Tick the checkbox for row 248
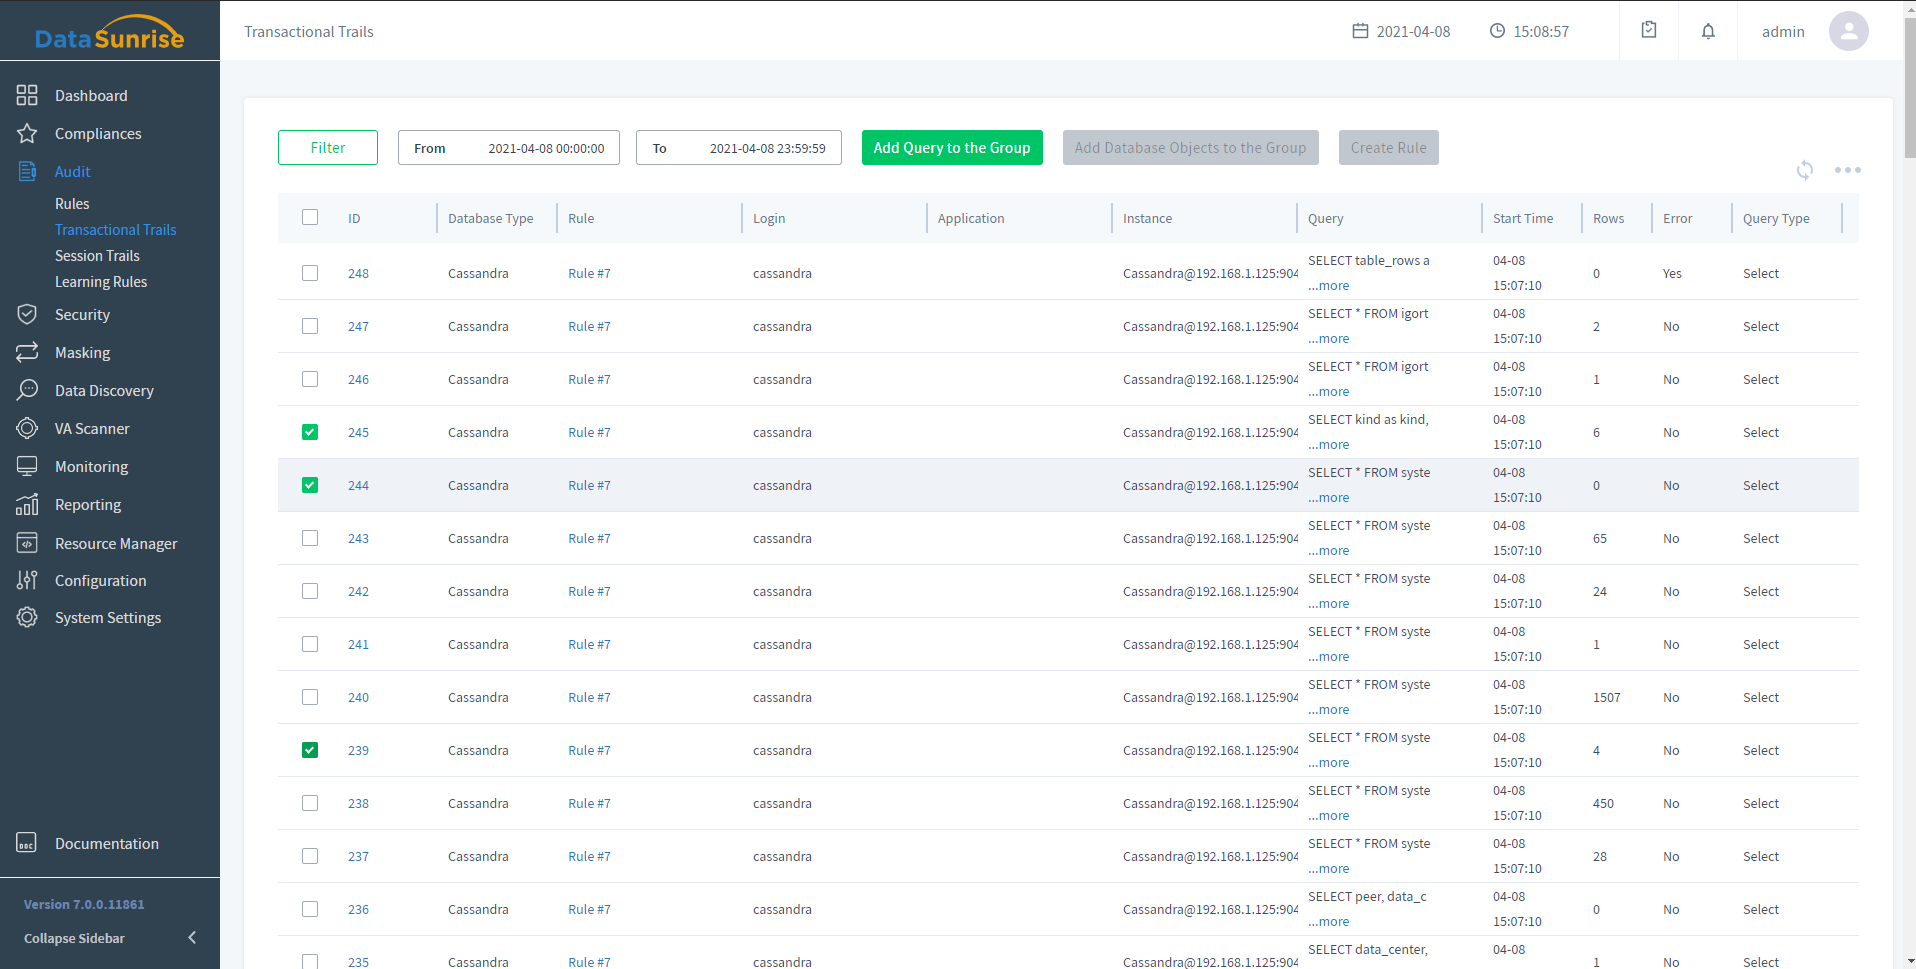 [x=310, y=273]
